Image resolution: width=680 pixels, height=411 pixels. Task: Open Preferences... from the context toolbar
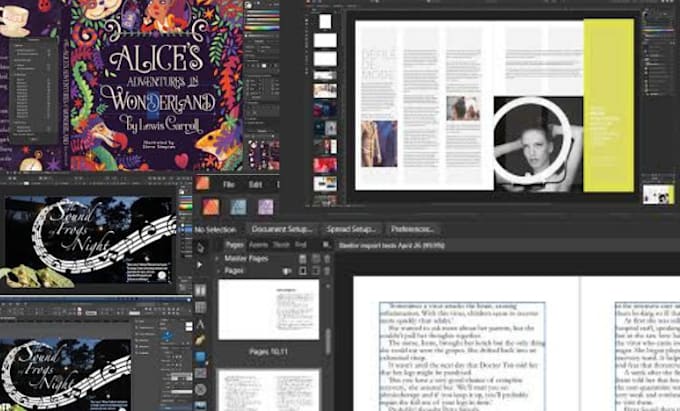pyautogui.click(x=412, y=229)
